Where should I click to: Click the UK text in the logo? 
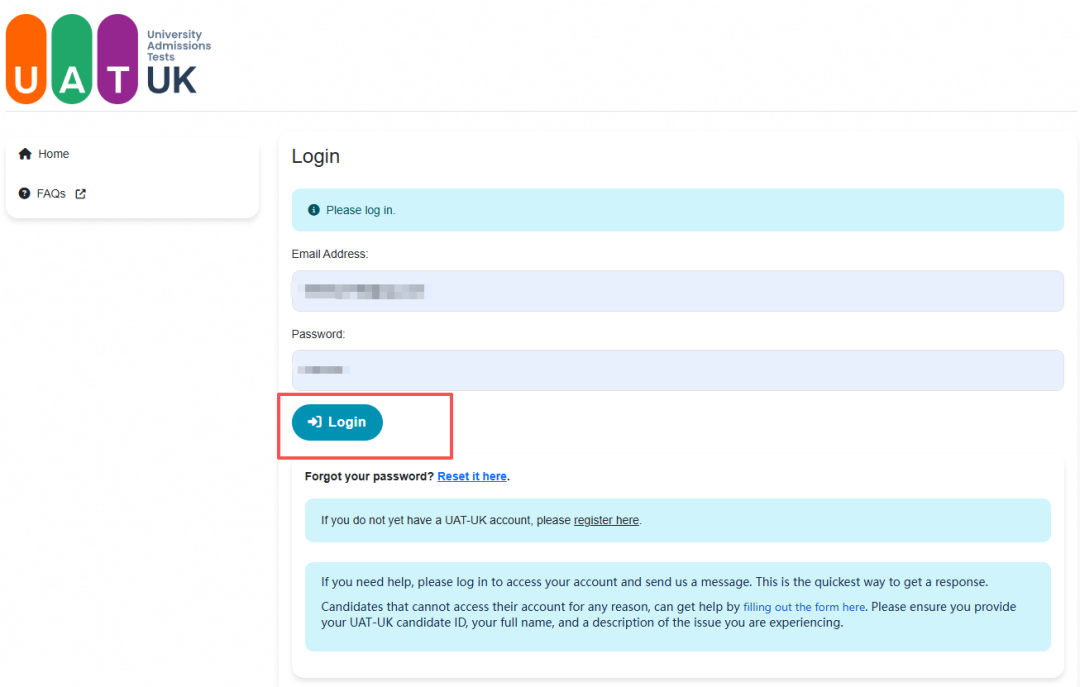[x=172, y=81]
